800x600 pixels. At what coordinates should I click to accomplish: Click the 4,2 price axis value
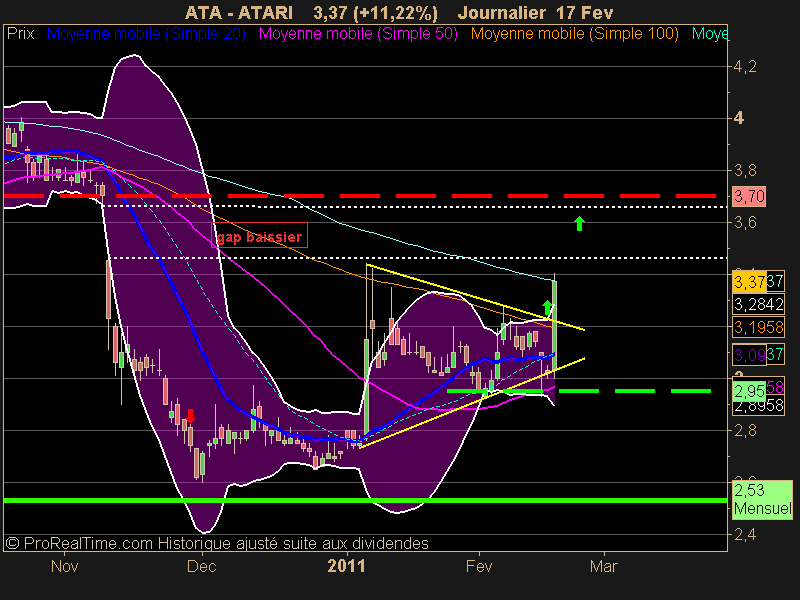(745, 66)
